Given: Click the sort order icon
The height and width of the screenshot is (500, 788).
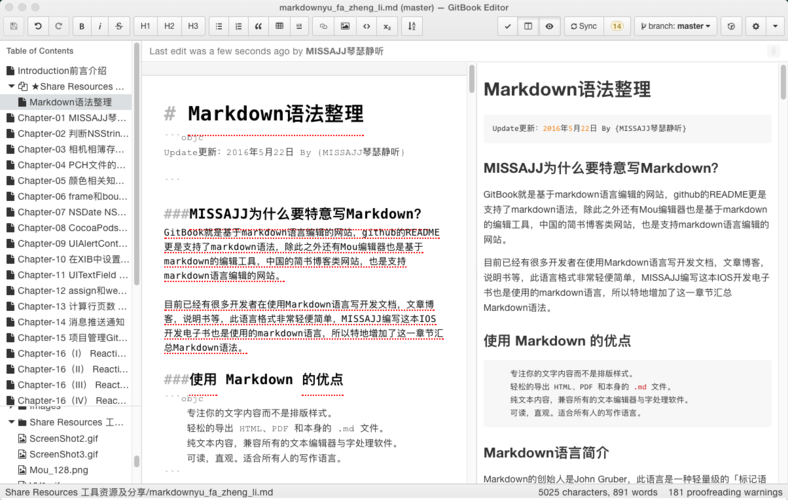Looking at the screenshot, I should coord(412,26).
